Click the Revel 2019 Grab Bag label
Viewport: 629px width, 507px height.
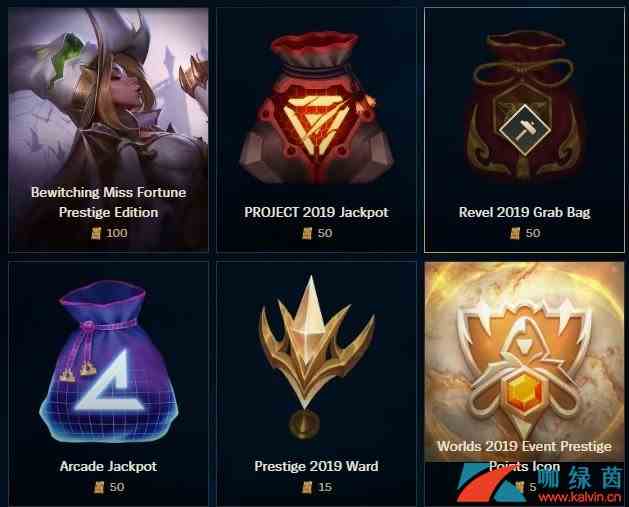(x=524, y=212)
